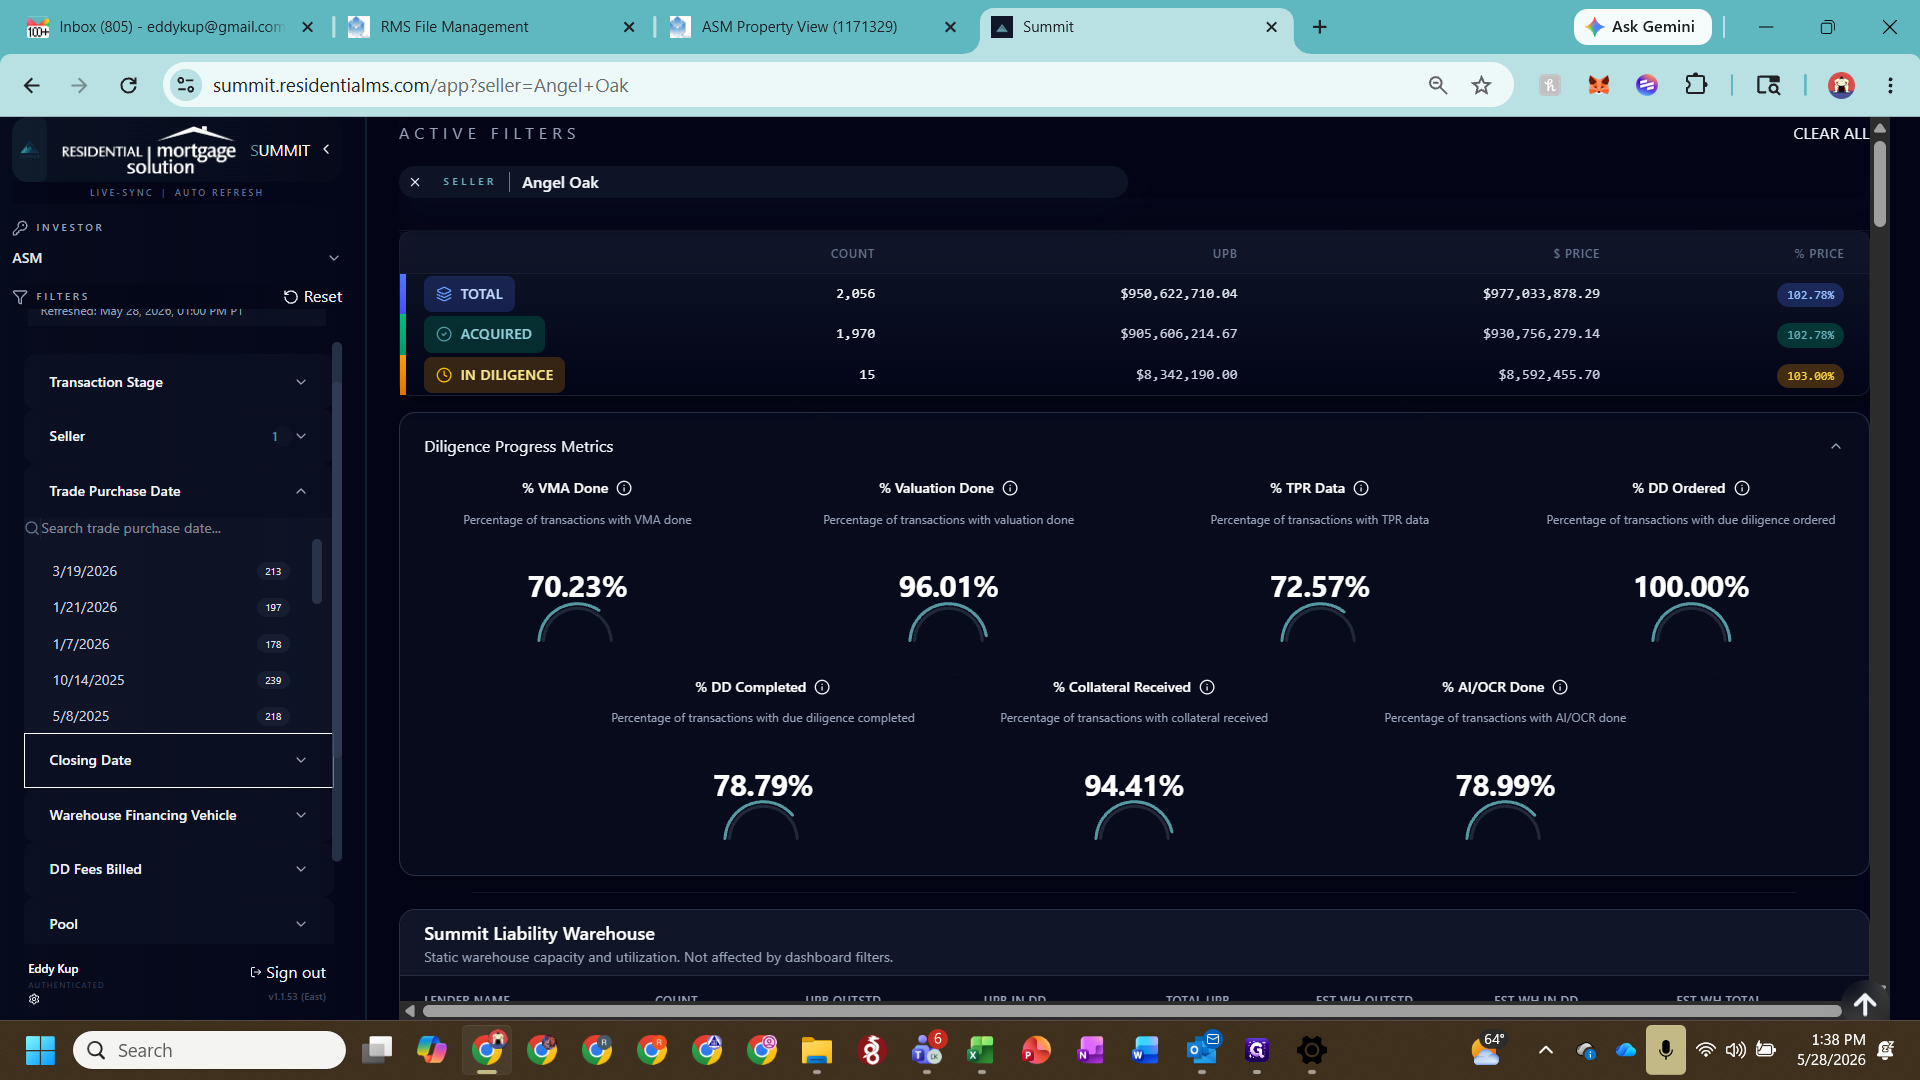Click the scroll-to-top arrow button
Viewport: 1920px width, 1080px height.
(1865, 1004)
